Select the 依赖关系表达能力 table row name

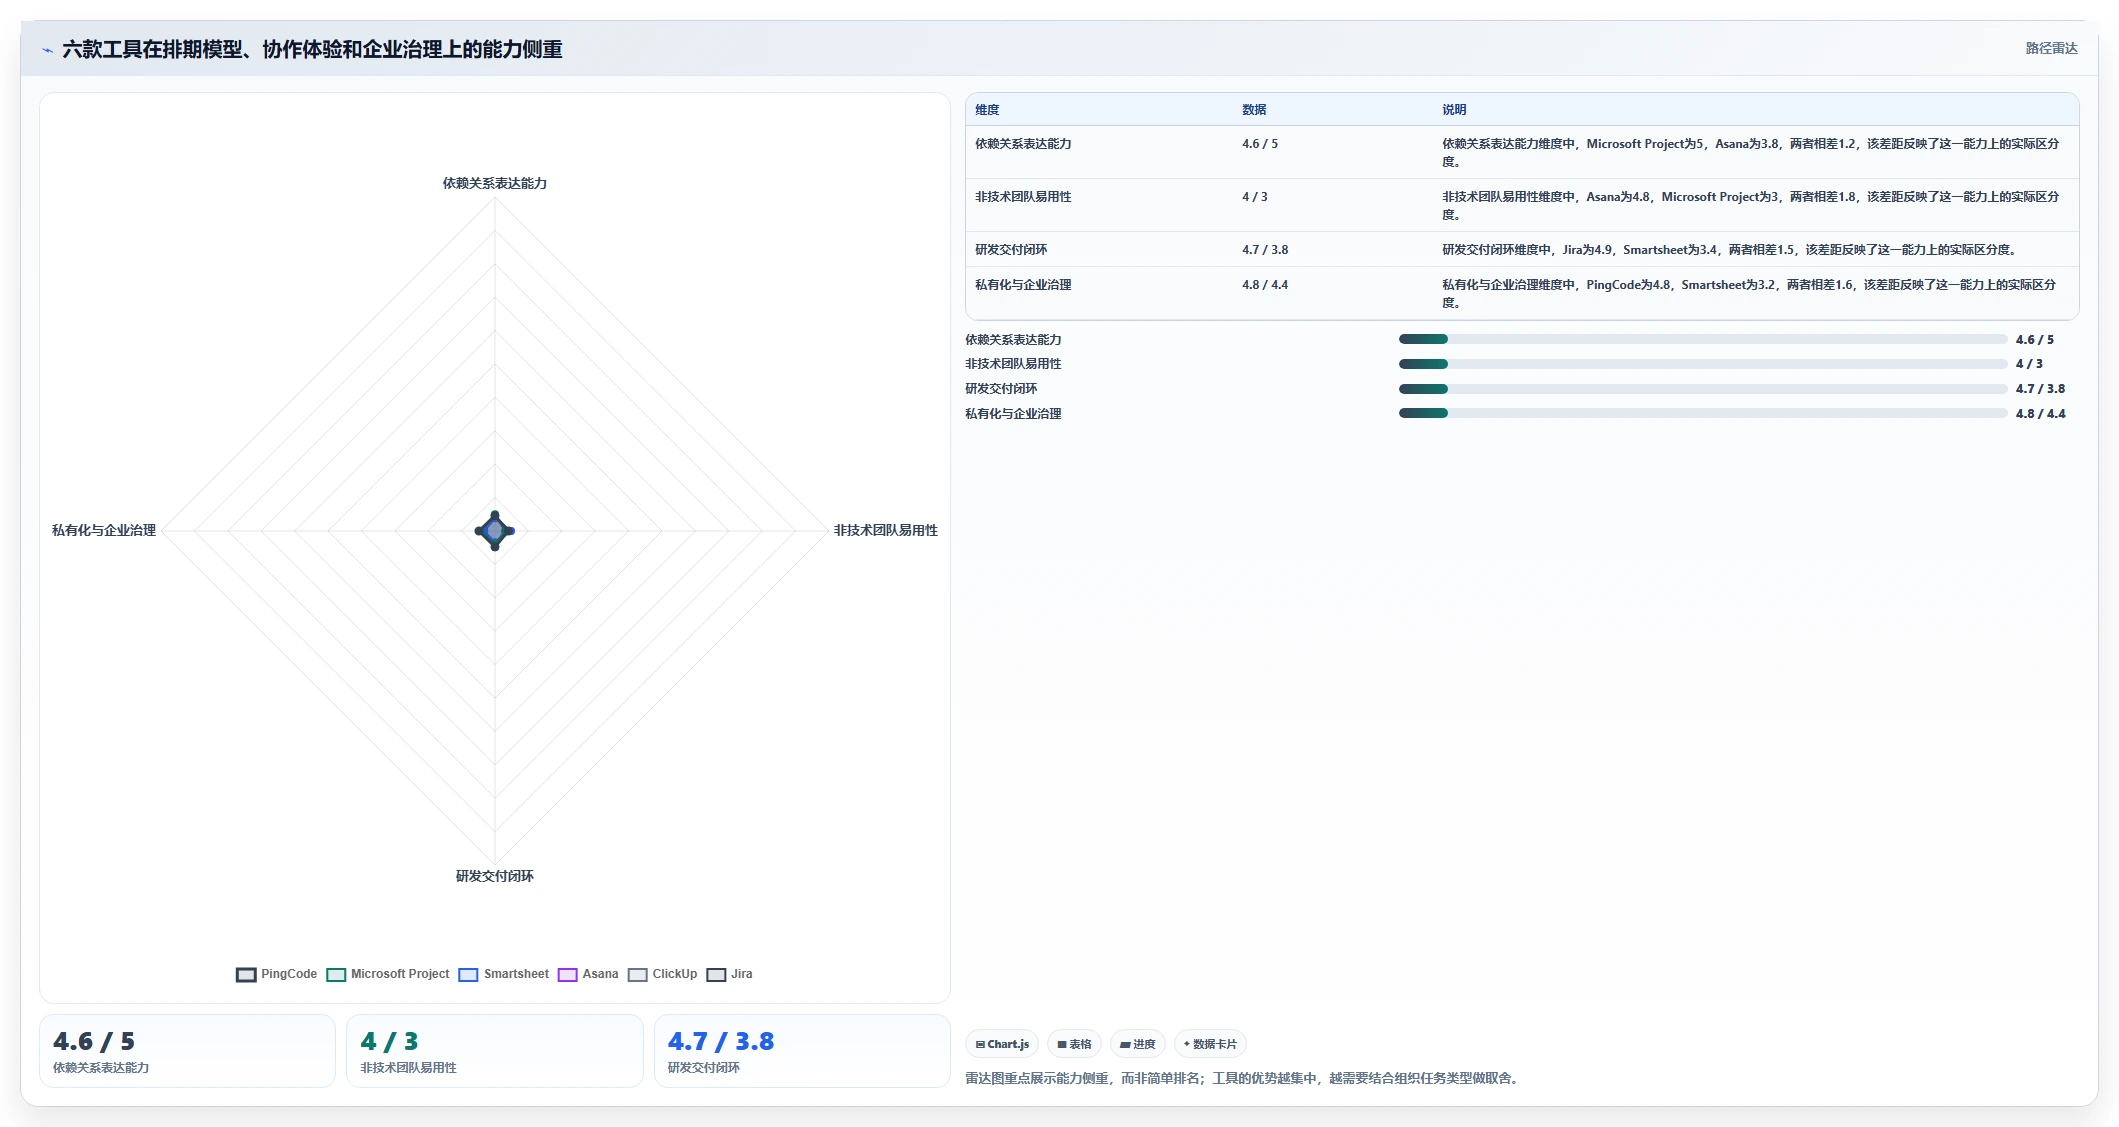click(x=1023, y=144)
